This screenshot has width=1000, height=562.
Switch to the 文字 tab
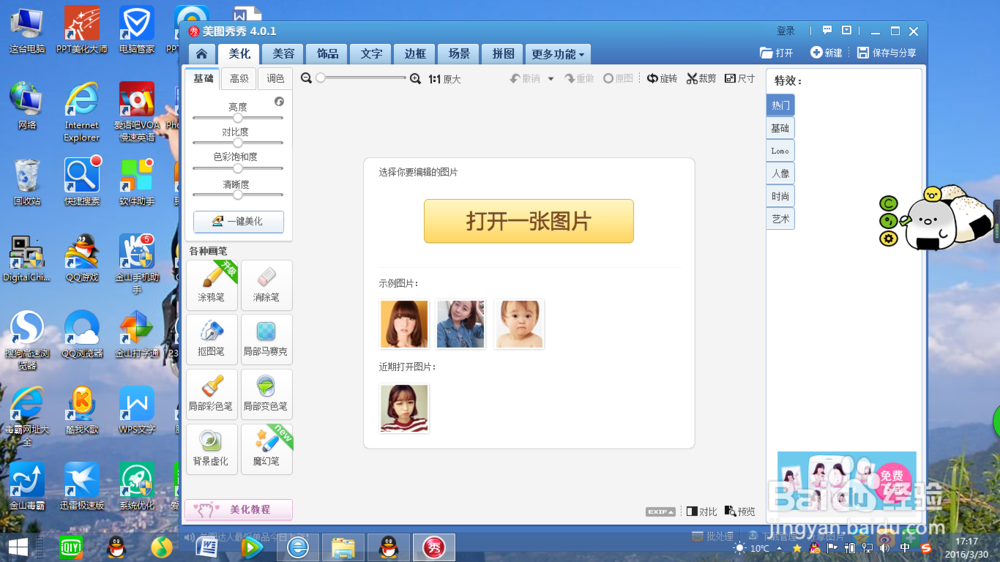click(371, 54)
